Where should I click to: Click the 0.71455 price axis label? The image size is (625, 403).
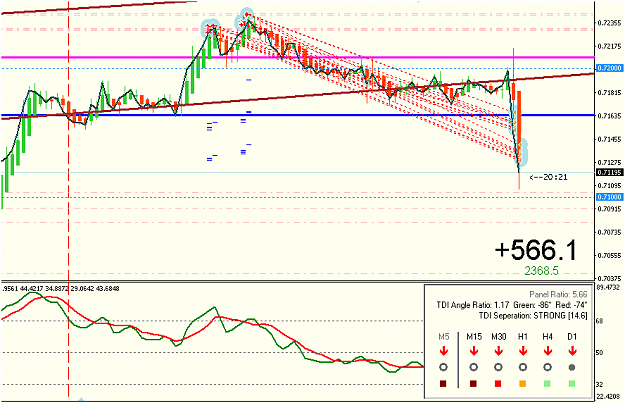coord(609,139)
